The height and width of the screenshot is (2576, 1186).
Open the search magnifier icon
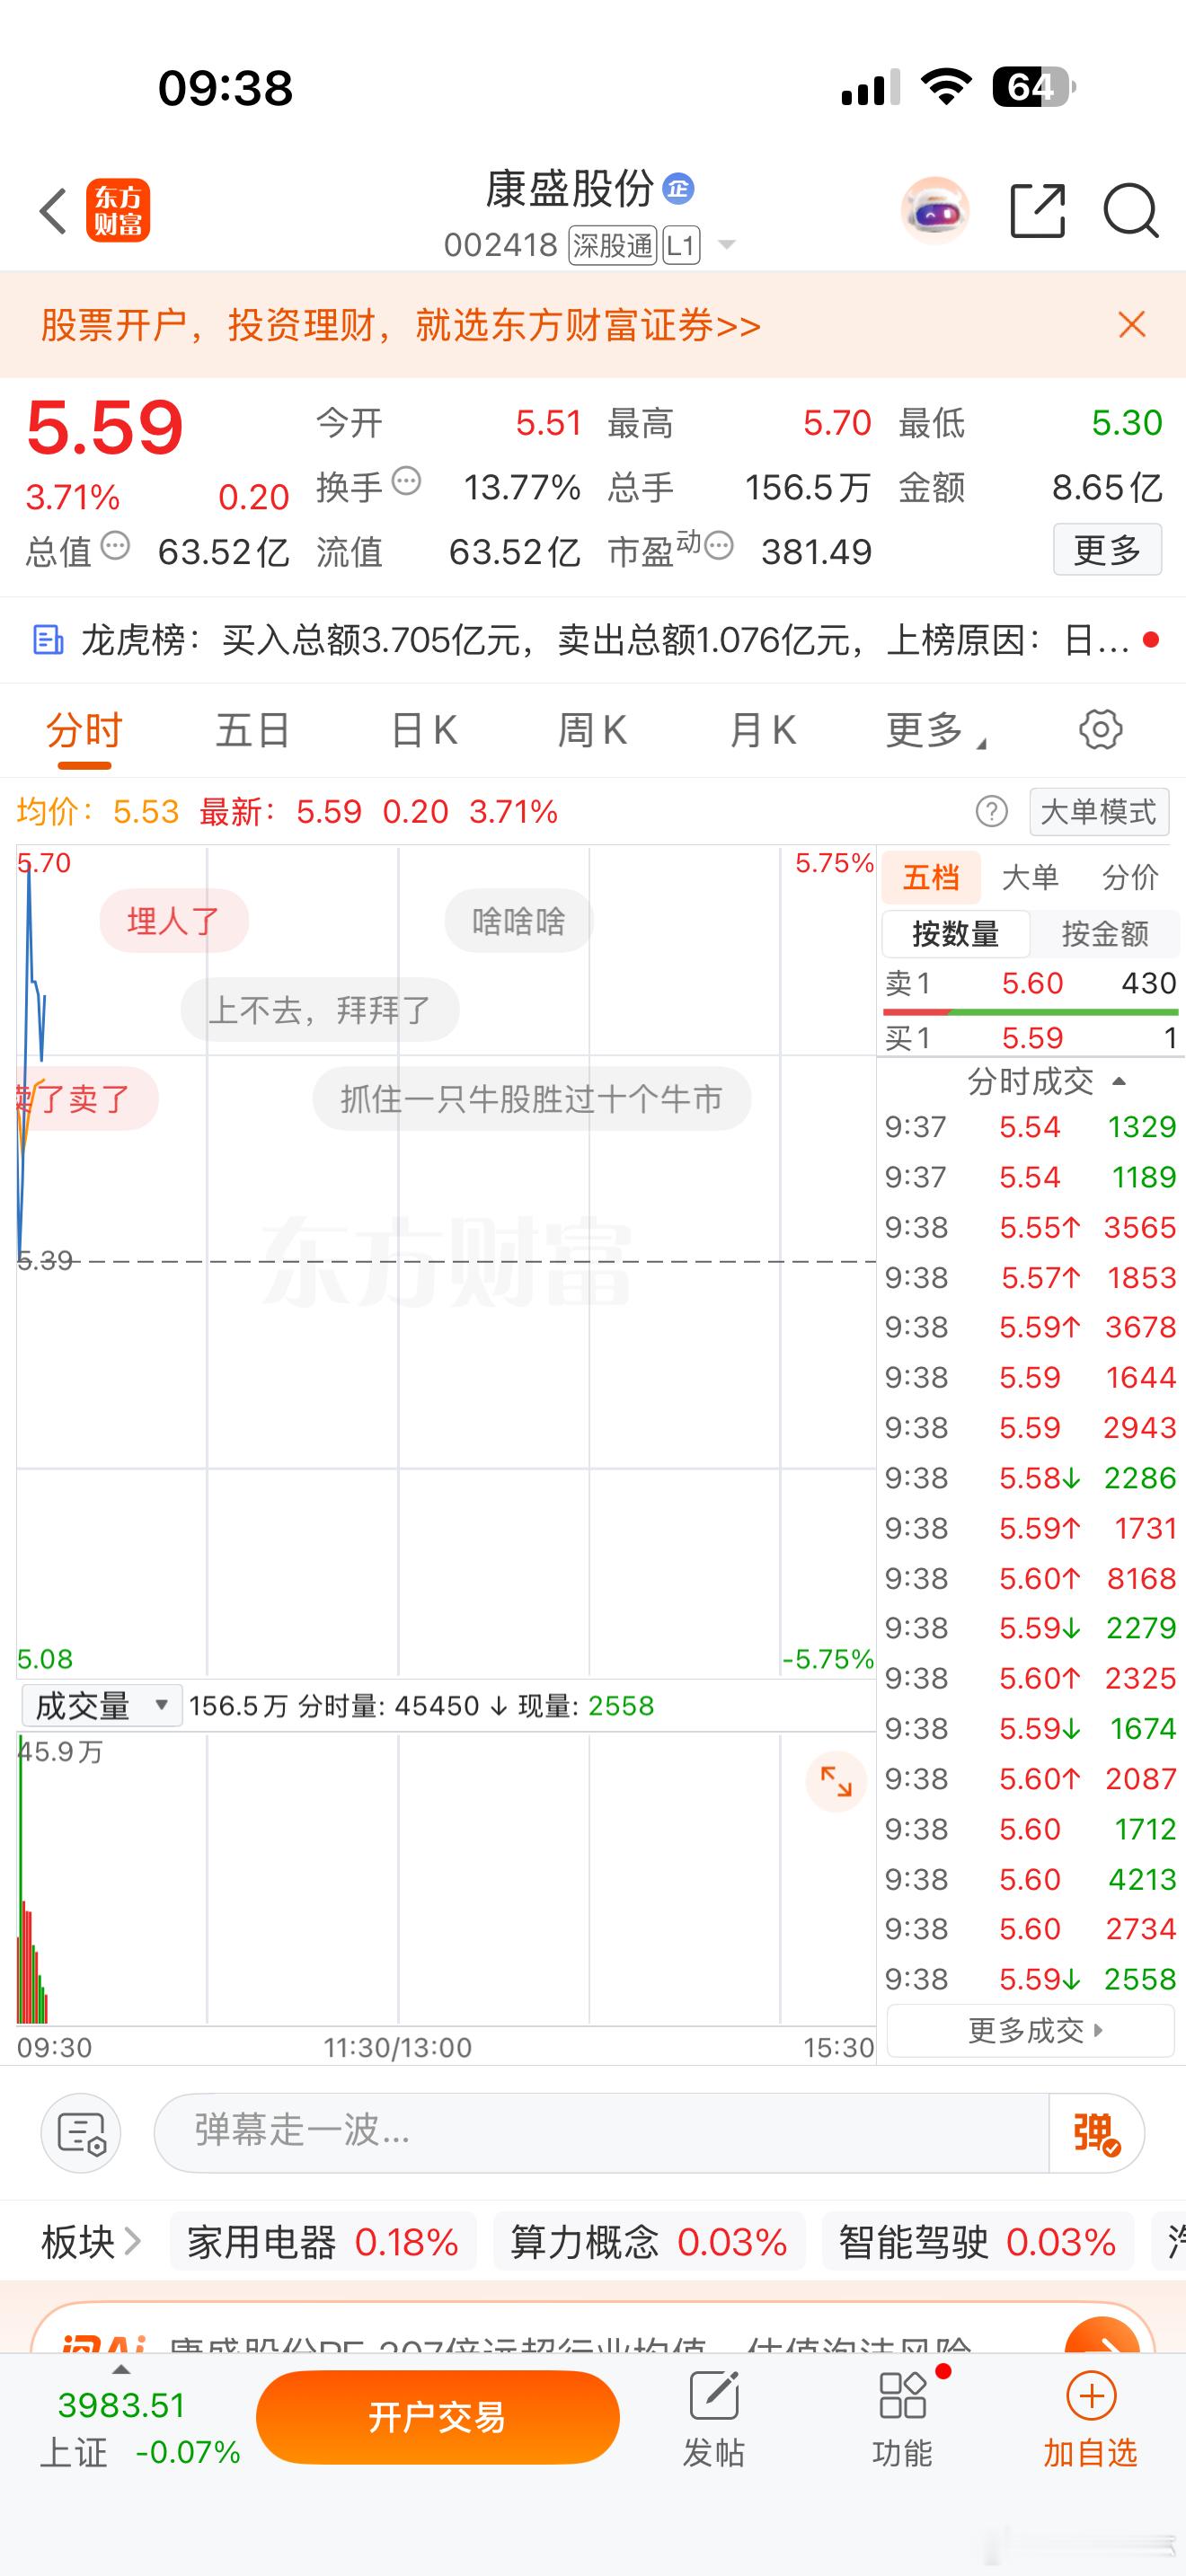tap(1131, 211)
